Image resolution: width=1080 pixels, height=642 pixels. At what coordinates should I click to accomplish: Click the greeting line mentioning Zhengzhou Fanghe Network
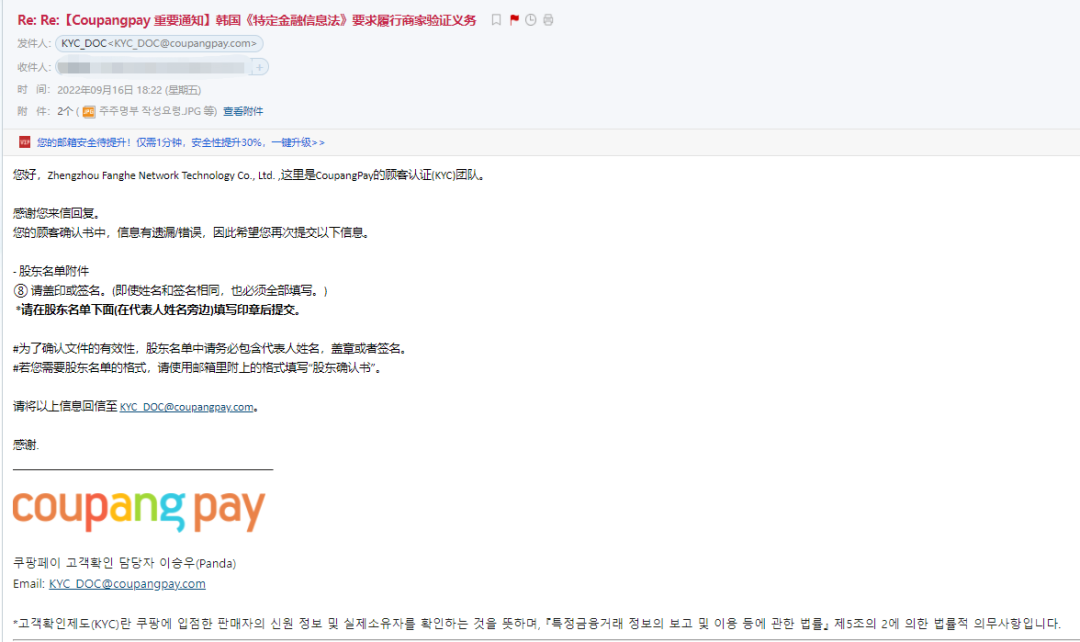(250, 175)
